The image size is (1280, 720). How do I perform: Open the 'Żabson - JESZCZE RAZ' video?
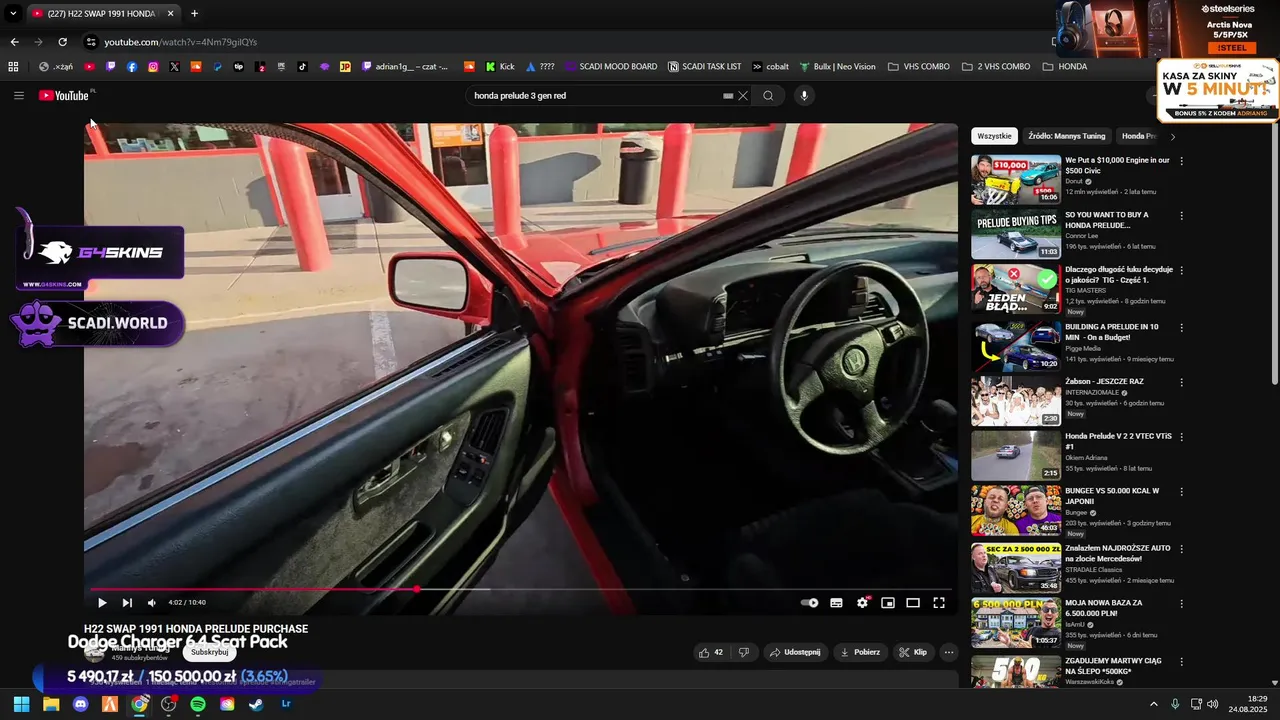1016,401
